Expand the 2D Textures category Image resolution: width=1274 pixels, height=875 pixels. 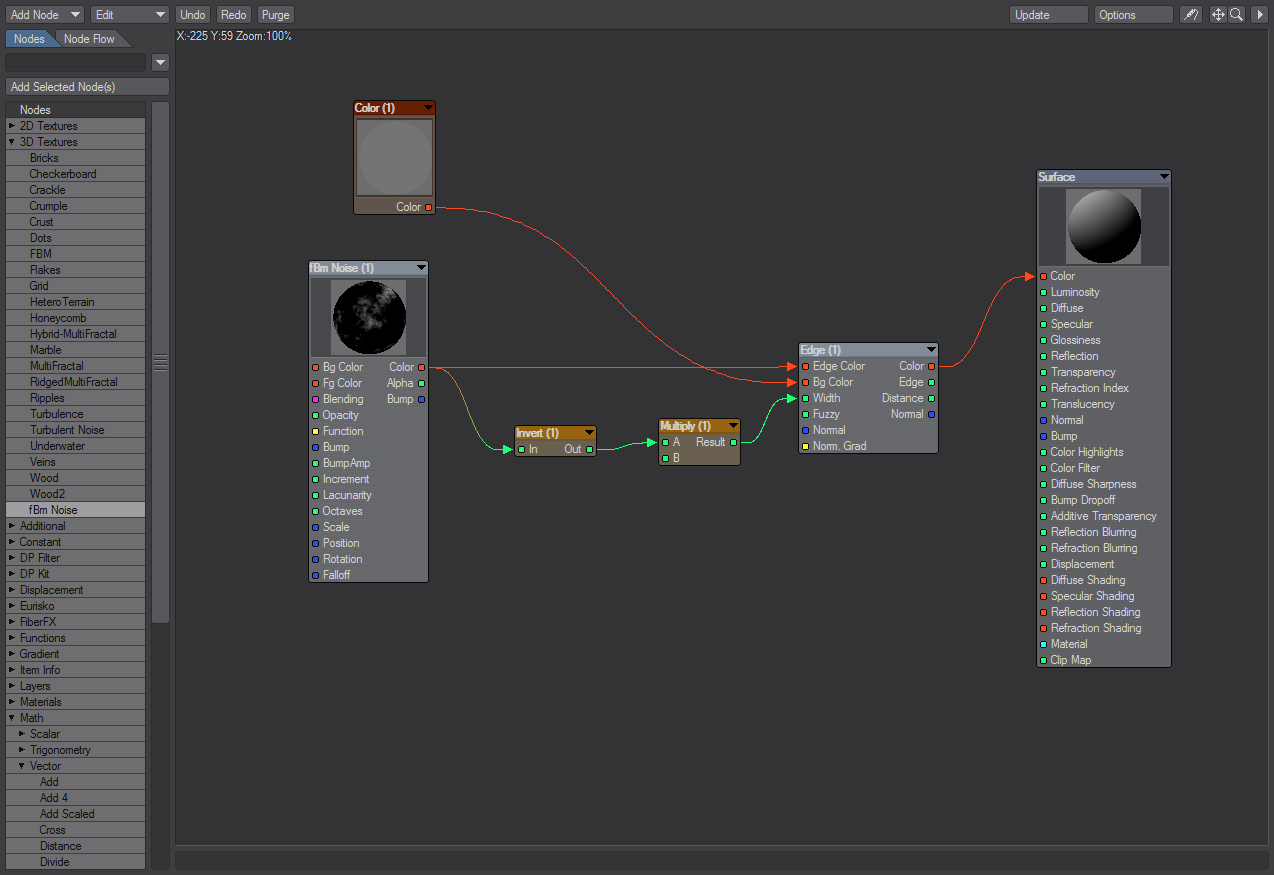[12, 126]
